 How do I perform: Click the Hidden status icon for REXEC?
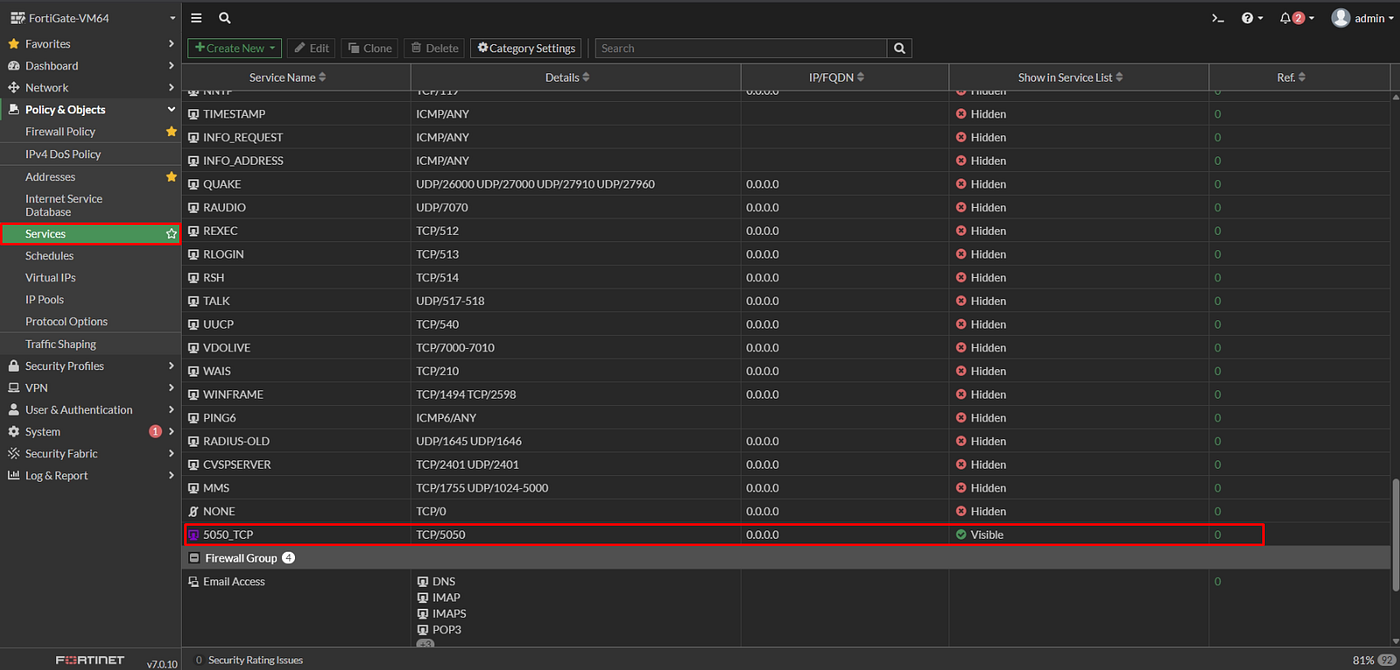coord(961,231)
